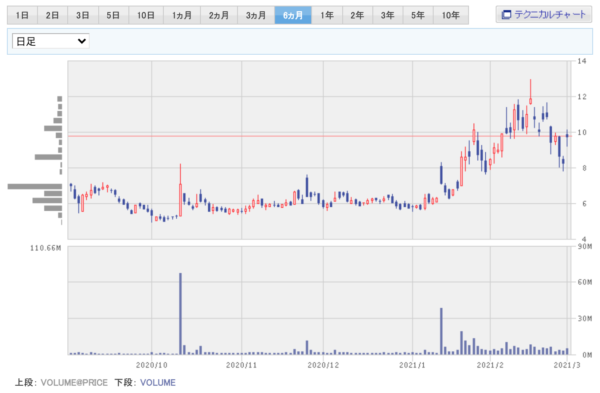This screenshot has width=600, height=393.
Task: Click the 110.66M volume label
Action: 46,248
